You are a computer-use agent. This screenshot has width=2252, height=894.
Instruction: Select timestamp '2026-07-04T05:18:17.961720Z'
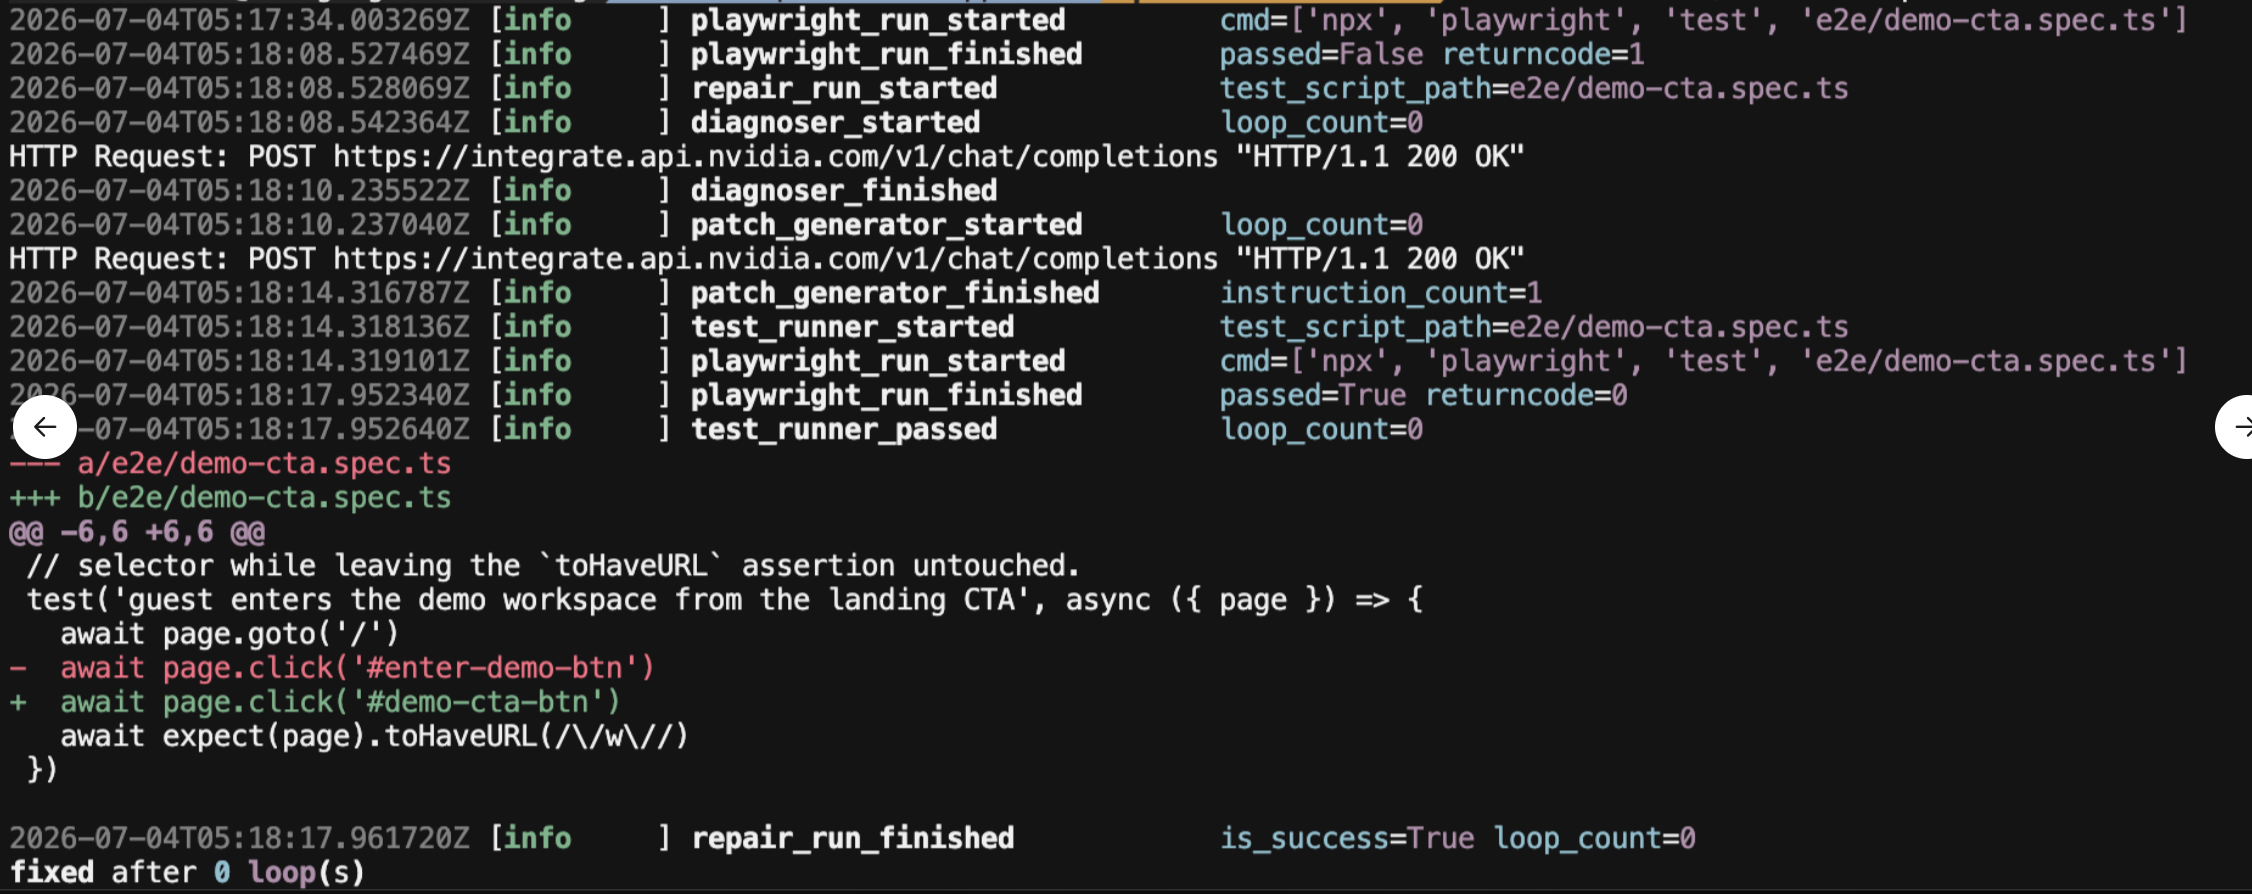pyautogui.click(x=239, y=838)
